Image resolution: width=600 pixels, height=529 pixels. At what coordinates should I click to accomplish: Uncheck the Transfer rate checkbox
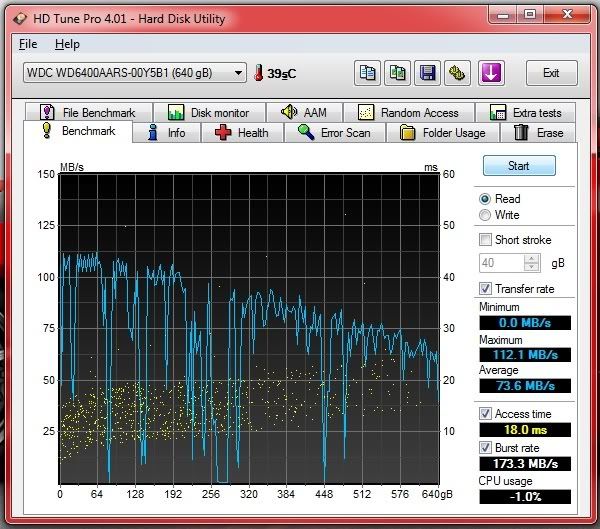[486, 289]
